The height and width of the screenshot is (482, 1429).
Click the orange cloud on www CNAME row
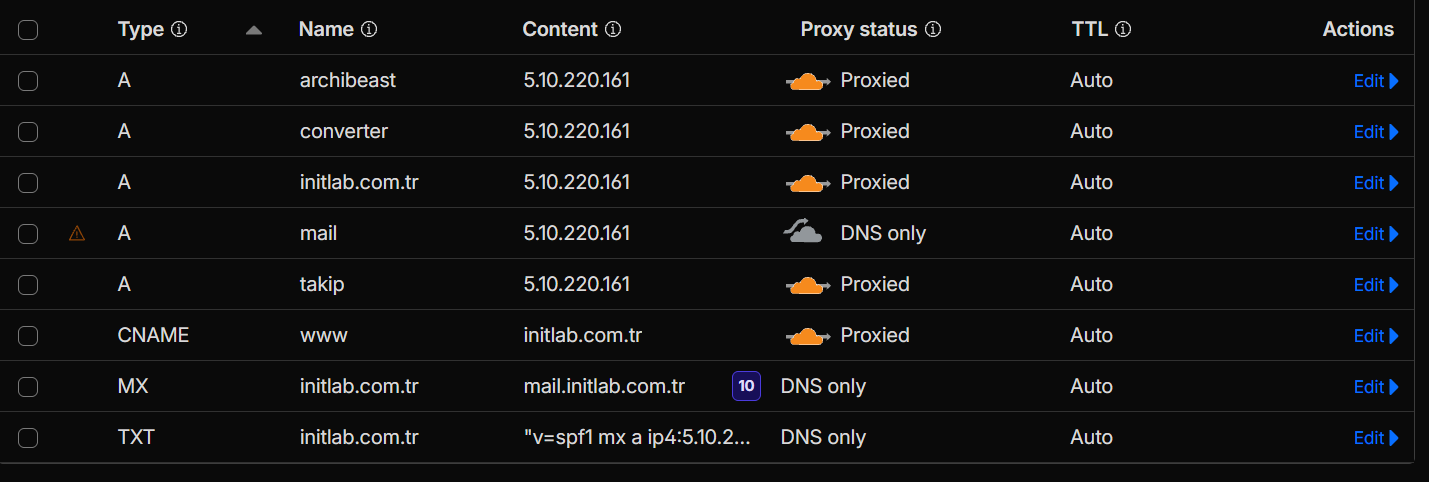pos(808,336)
